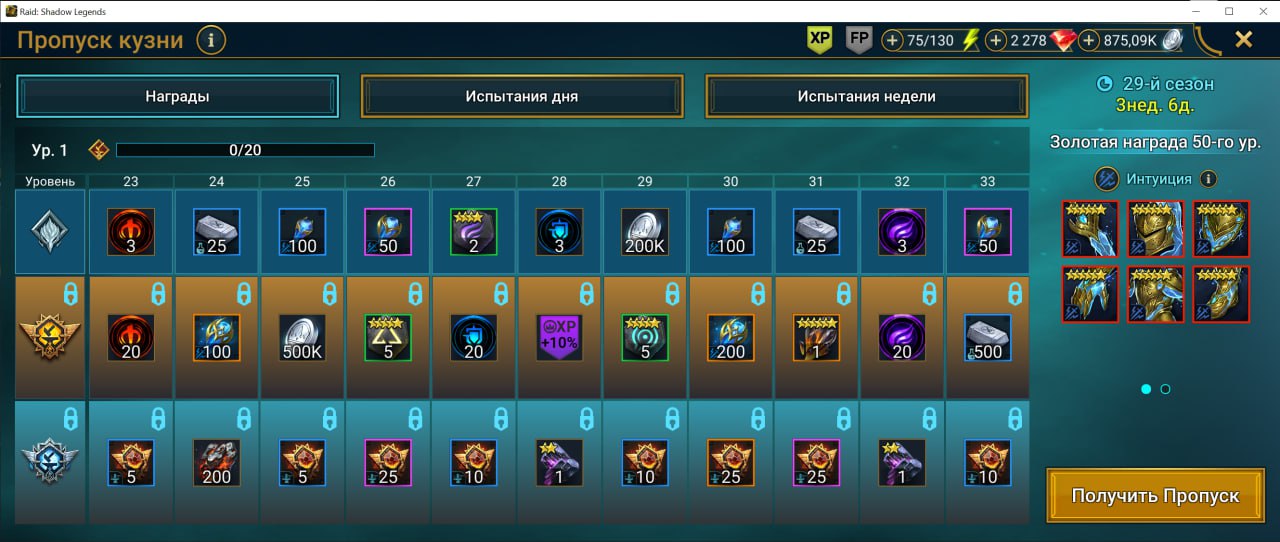
Task: Open the Награды tab
Action: tap(177, 97)
